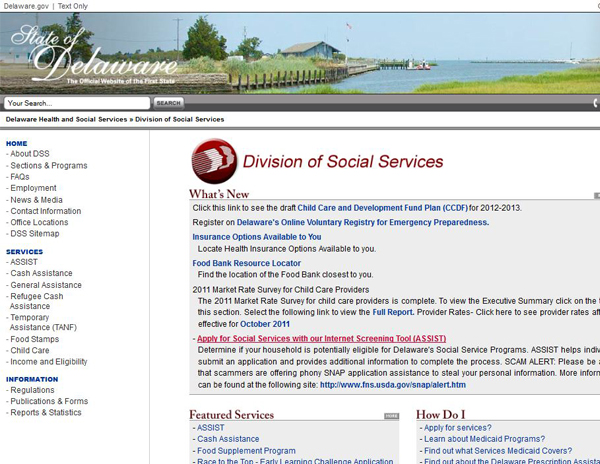
Task: Open Cash Assistance under Featured Services
Action: [x=228, y=439]
